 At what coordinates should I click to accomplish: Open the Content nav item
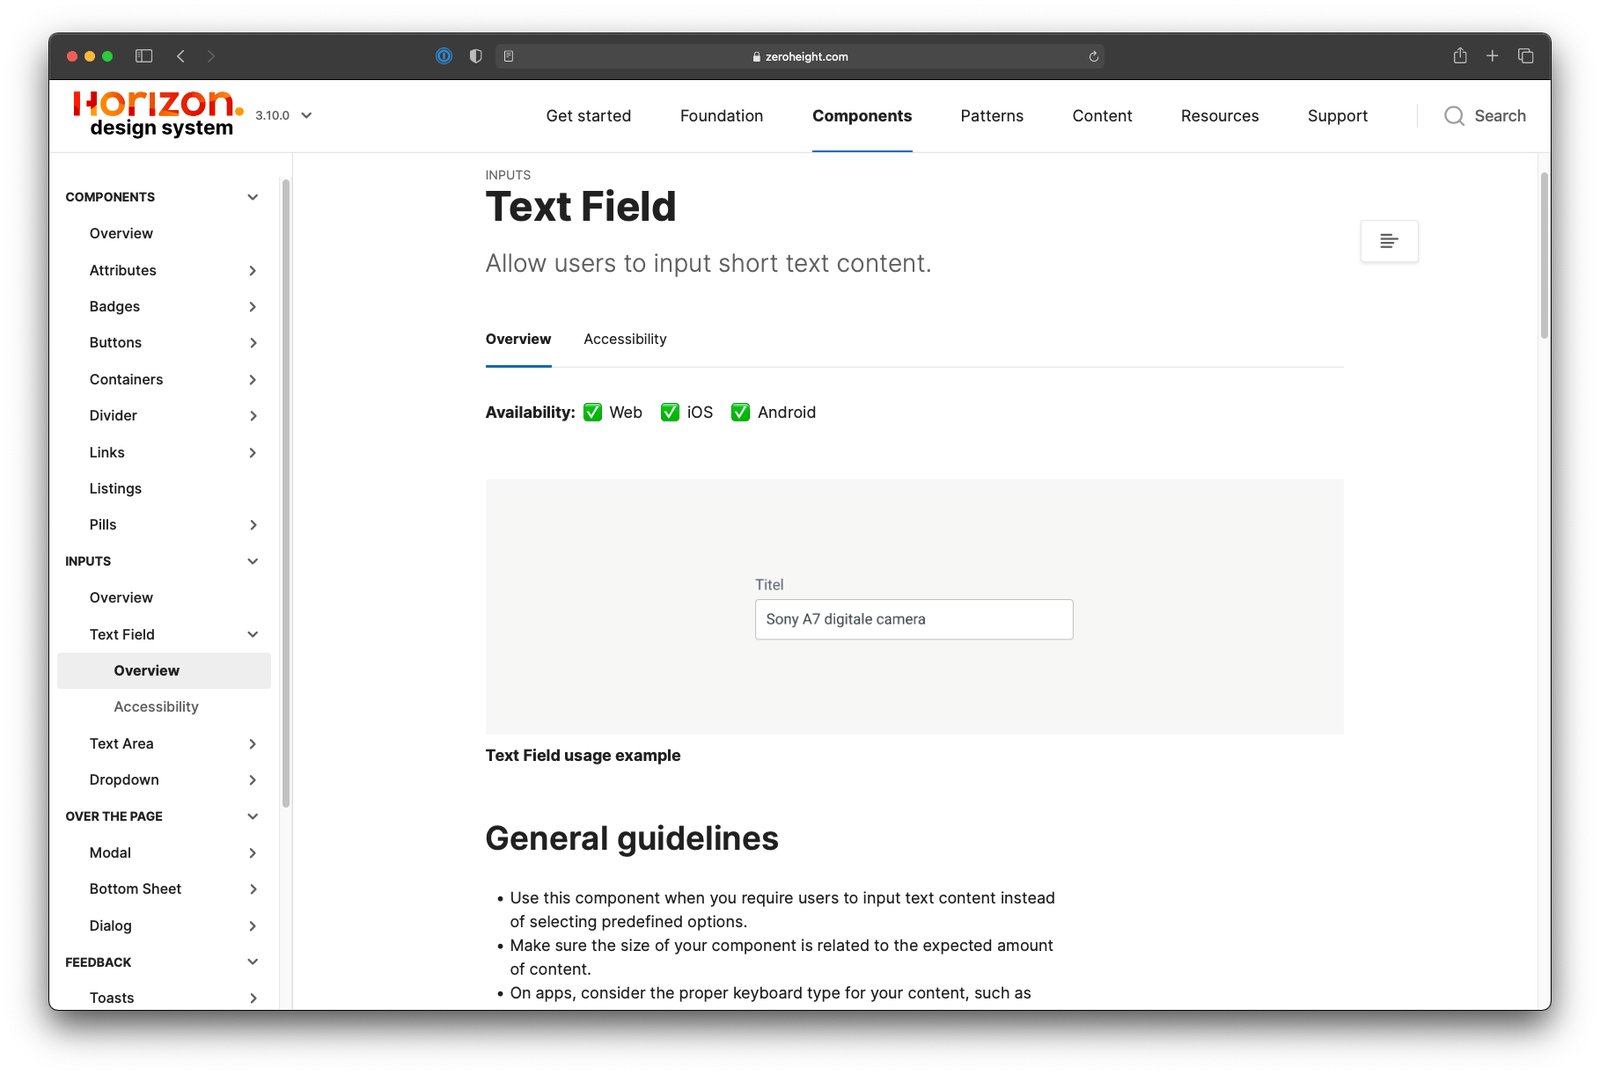click(x=1102, y=116)
